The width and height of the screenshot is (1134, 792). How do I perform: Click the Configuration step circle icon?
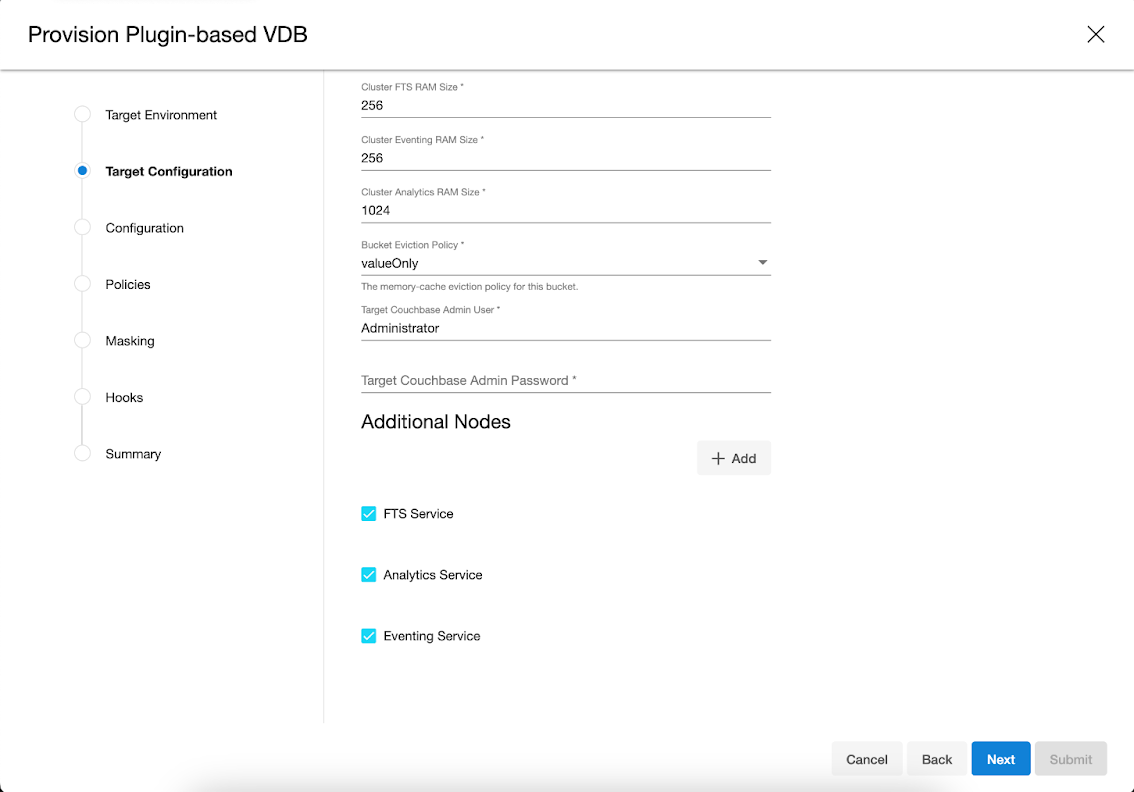pyautogui.click(x=83, y=228)
